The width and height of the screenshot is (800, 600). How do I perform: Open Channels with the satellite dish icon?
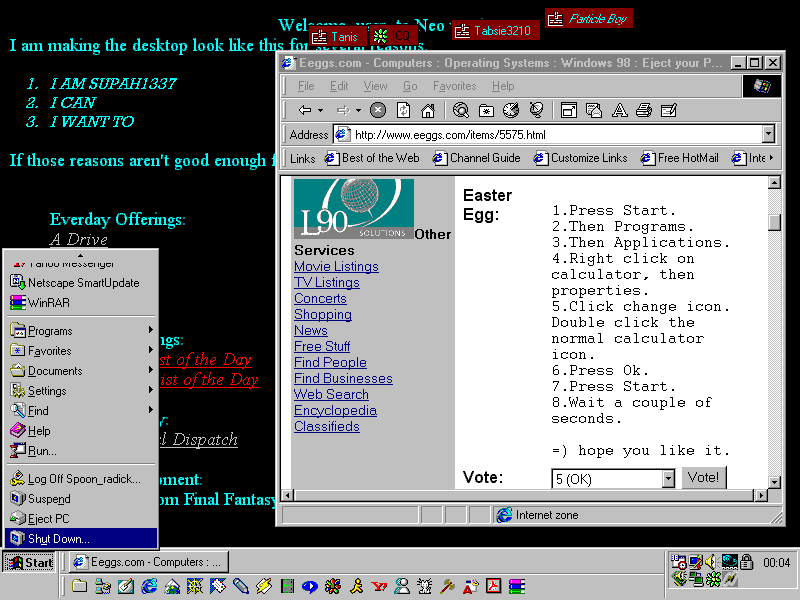tap(536, 110)
